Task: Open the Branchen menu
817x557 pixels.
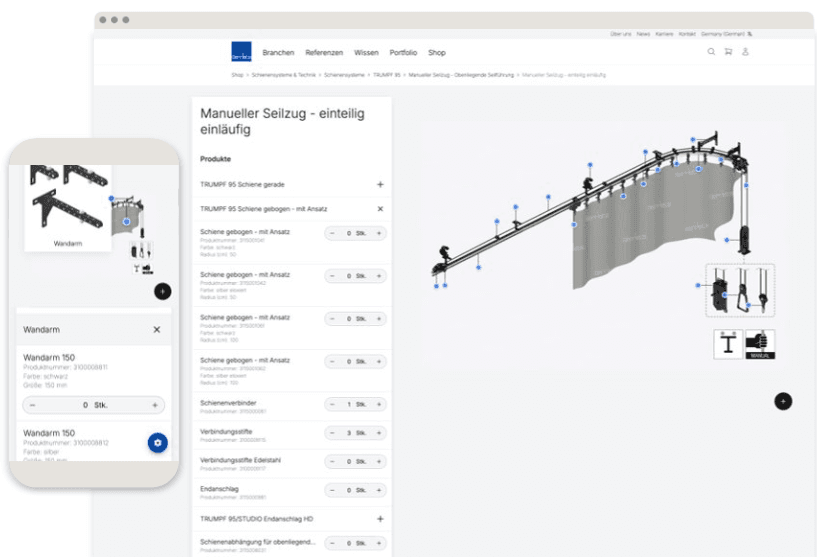Action: pos(278,52)
